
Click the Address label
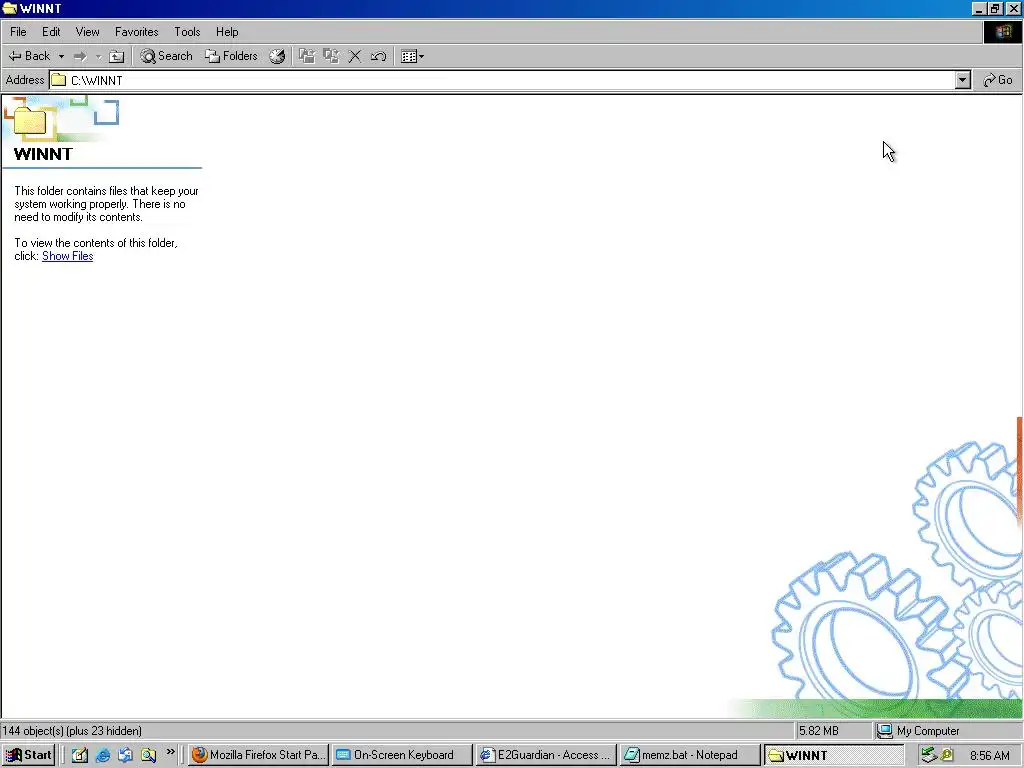25,80
